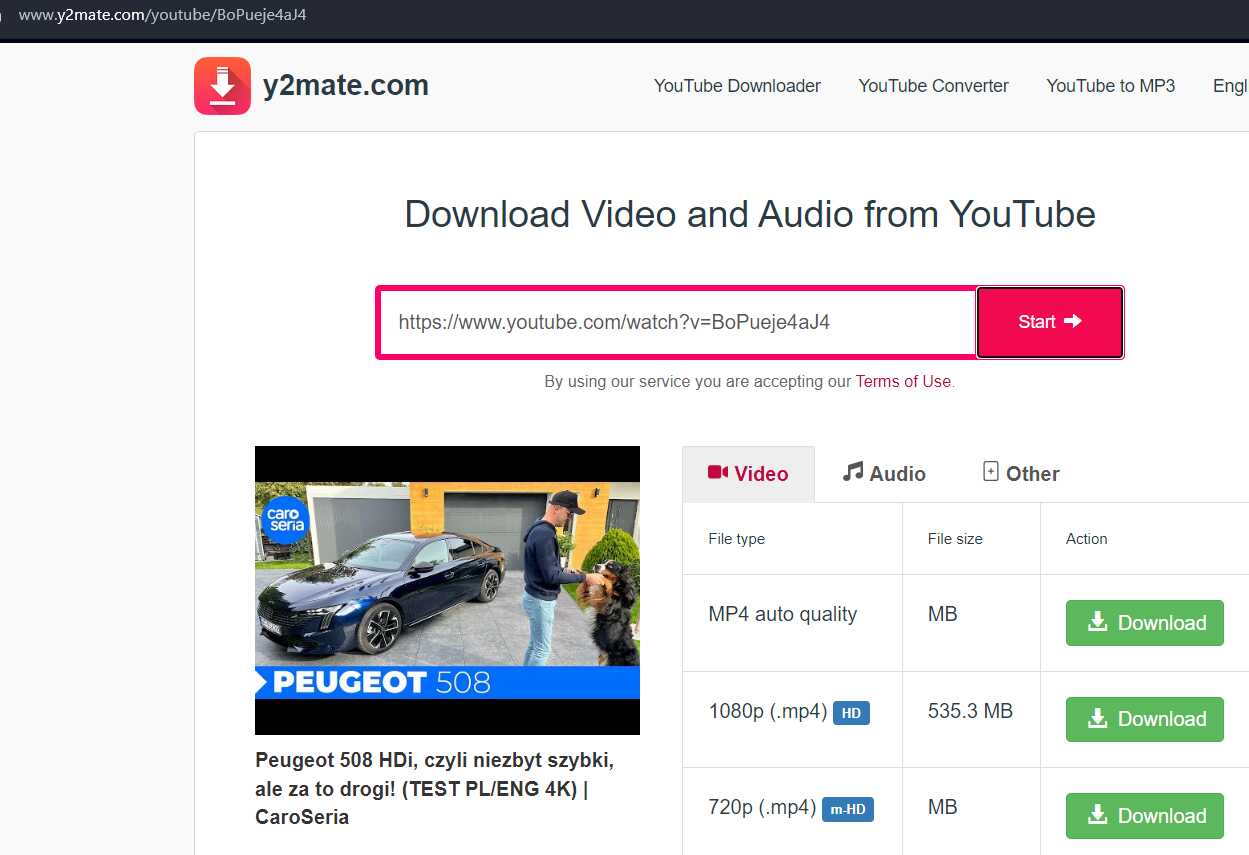Download the 720p (.mp4) file
The image size is (1249, 855).
(1144, 816)
